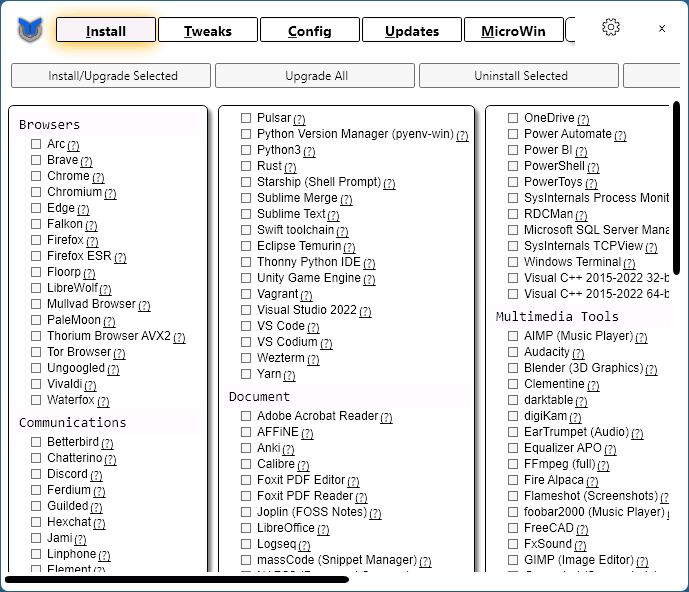
Task: Check the Discord checkbox
Action: (x=36, y=475)
